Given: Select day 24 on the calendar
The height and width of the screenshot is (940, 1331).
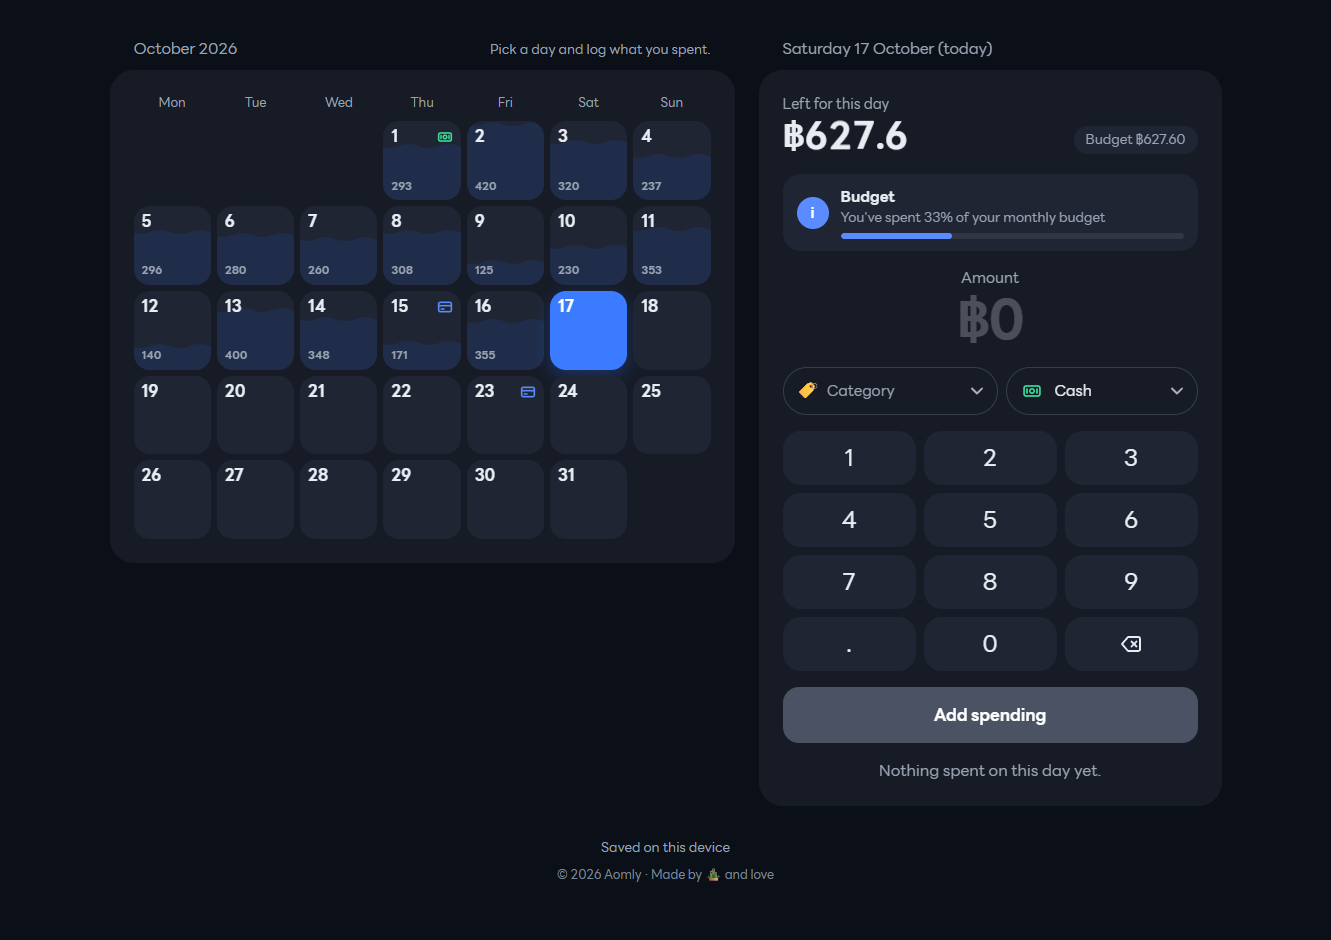Looking at the screenshot, I should [x=588, y=415].
